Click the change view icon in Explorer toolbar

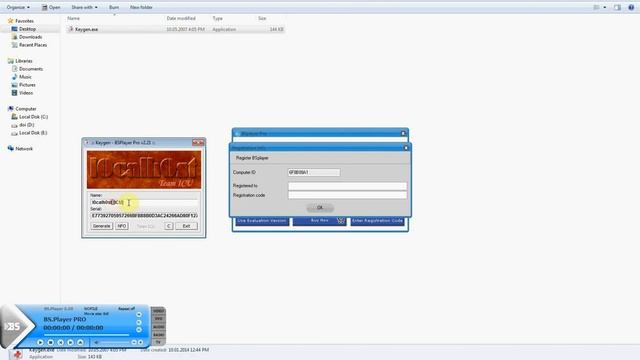click(x=597, y=7)
